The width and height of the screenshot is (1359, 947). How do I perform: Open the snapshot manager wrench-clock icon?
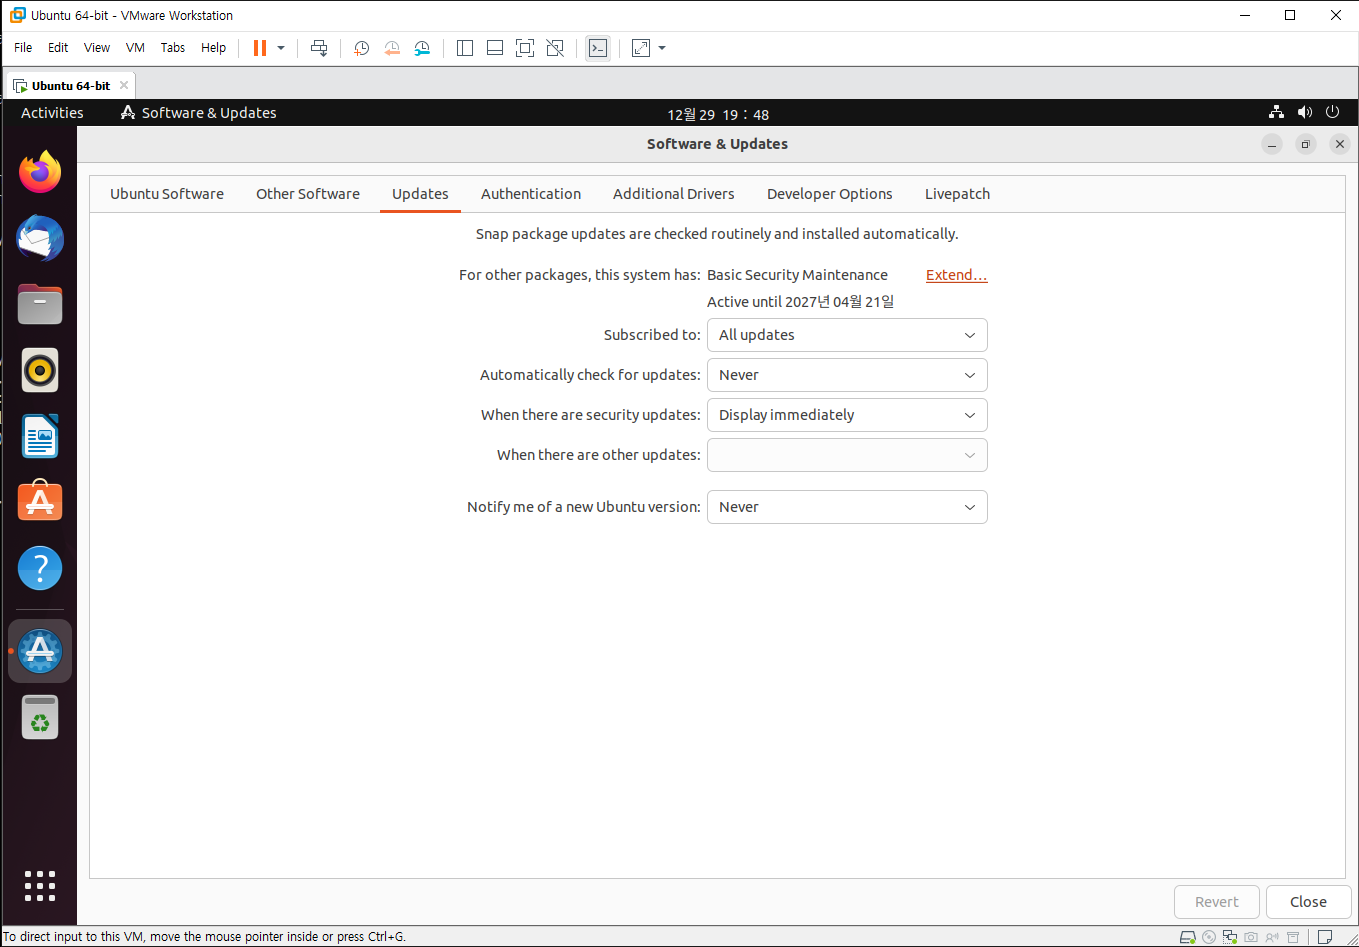click(x=422, y=48)
